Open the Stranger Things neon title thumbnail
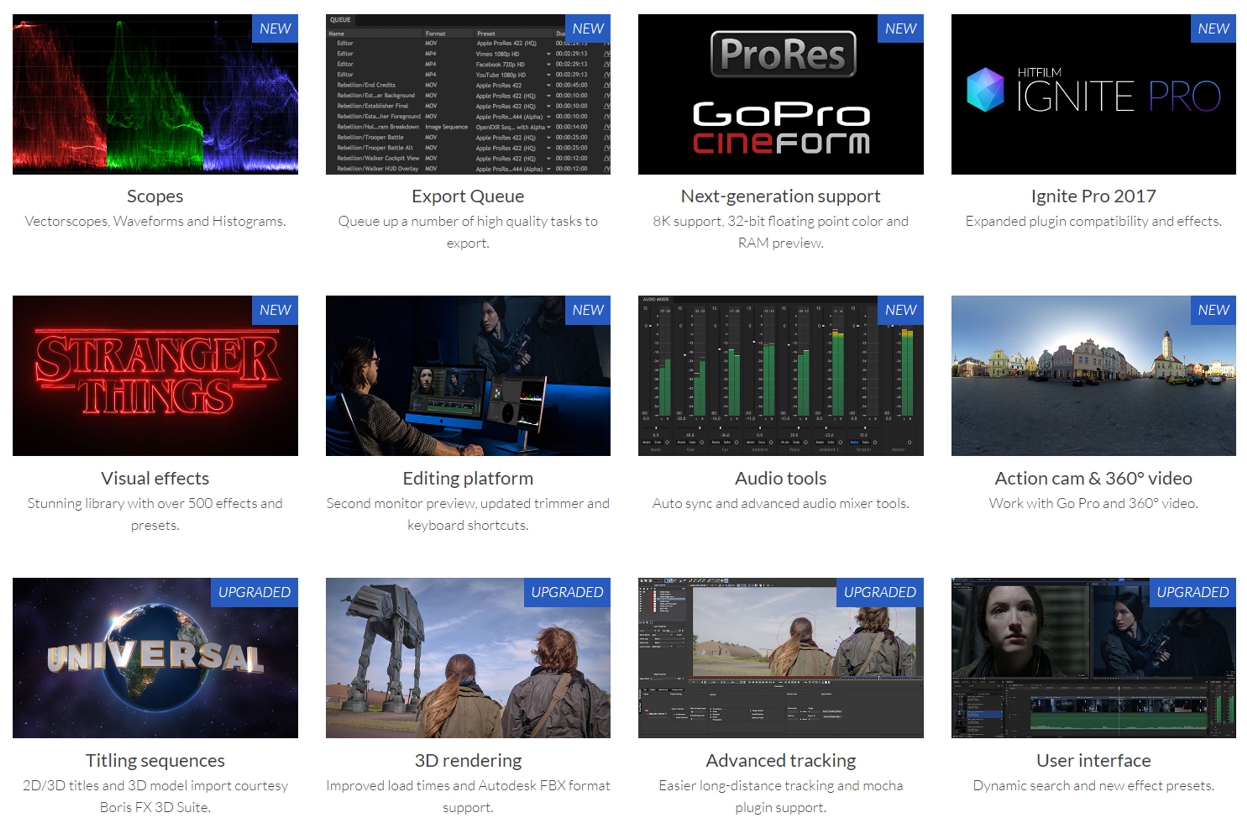This screenshot has width=1247, height=829. [155, 376]
